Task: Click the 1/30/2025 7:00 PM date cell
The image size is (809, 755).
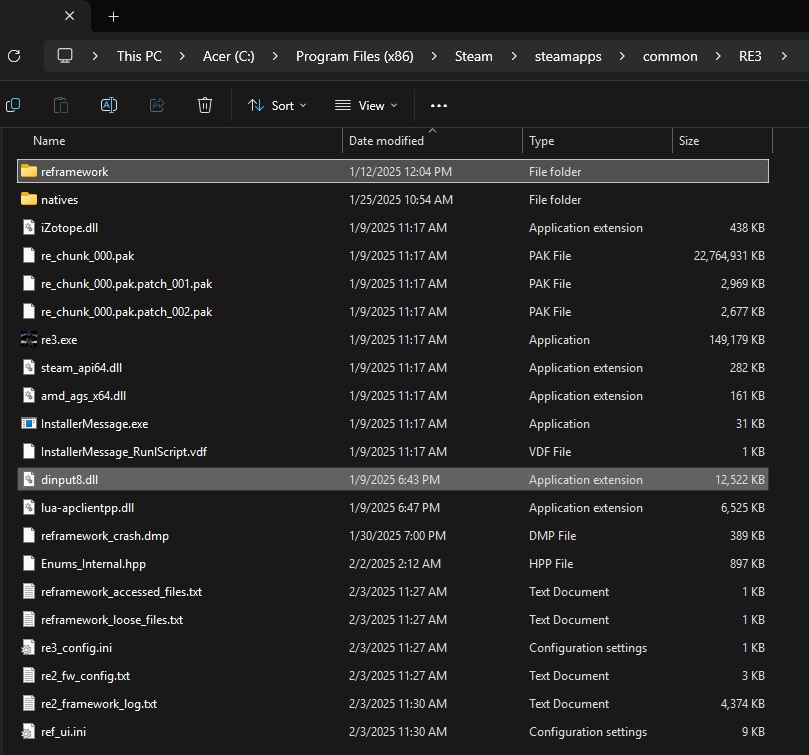Action: 397,536
